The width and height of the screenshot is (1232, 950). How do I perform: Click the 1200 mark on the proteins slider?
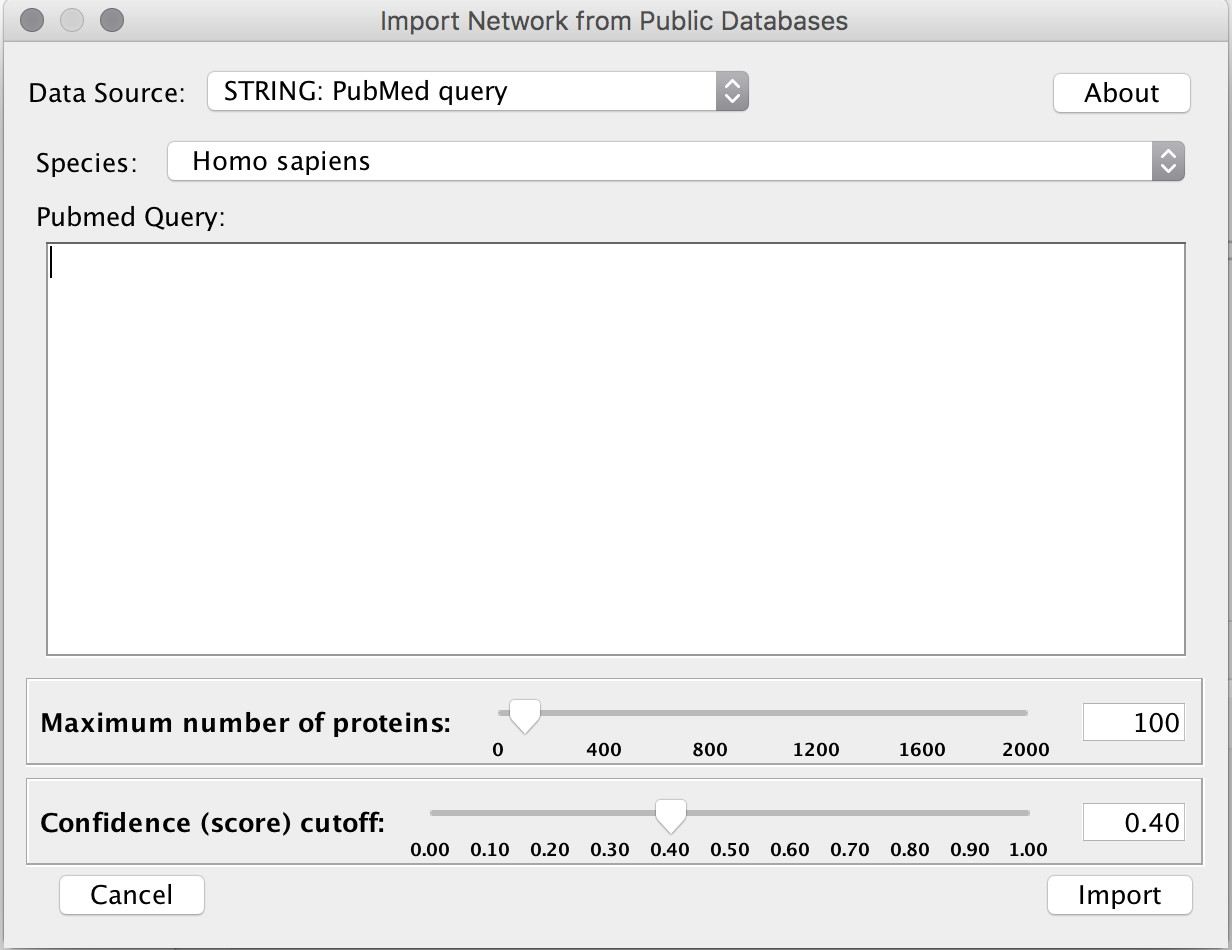point(816,750)
